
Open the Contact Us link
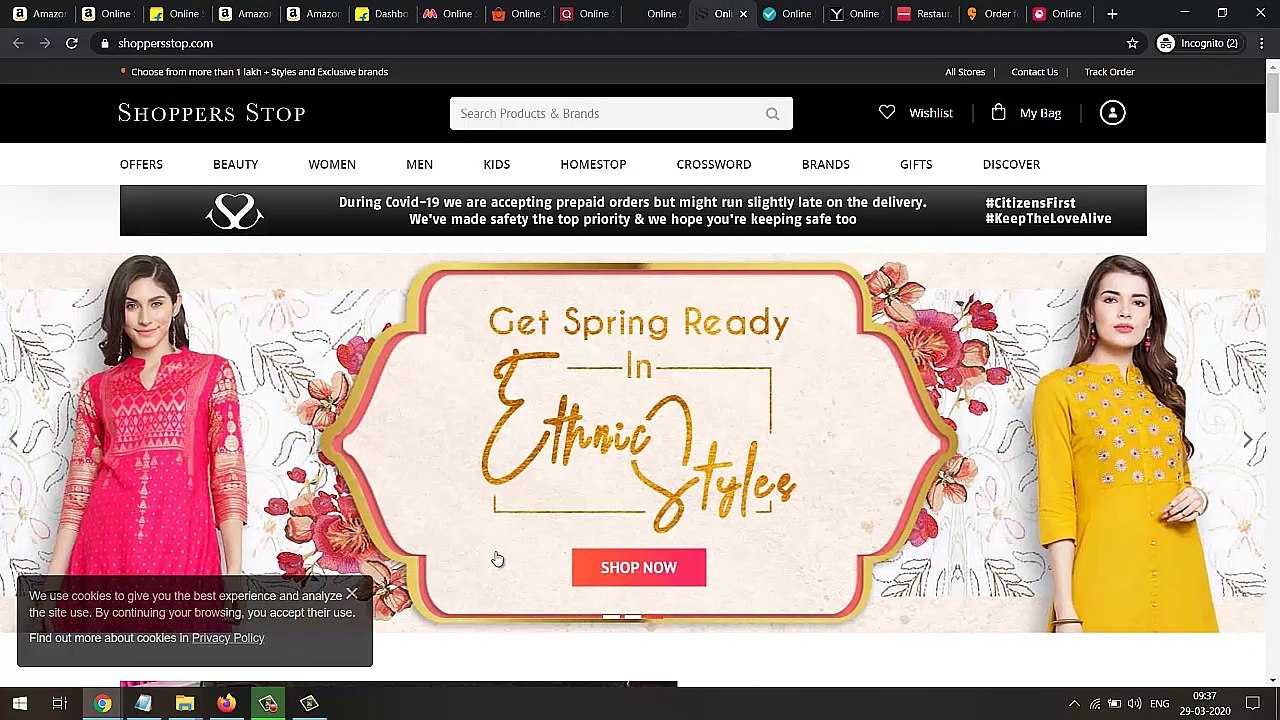point(1034,72)
